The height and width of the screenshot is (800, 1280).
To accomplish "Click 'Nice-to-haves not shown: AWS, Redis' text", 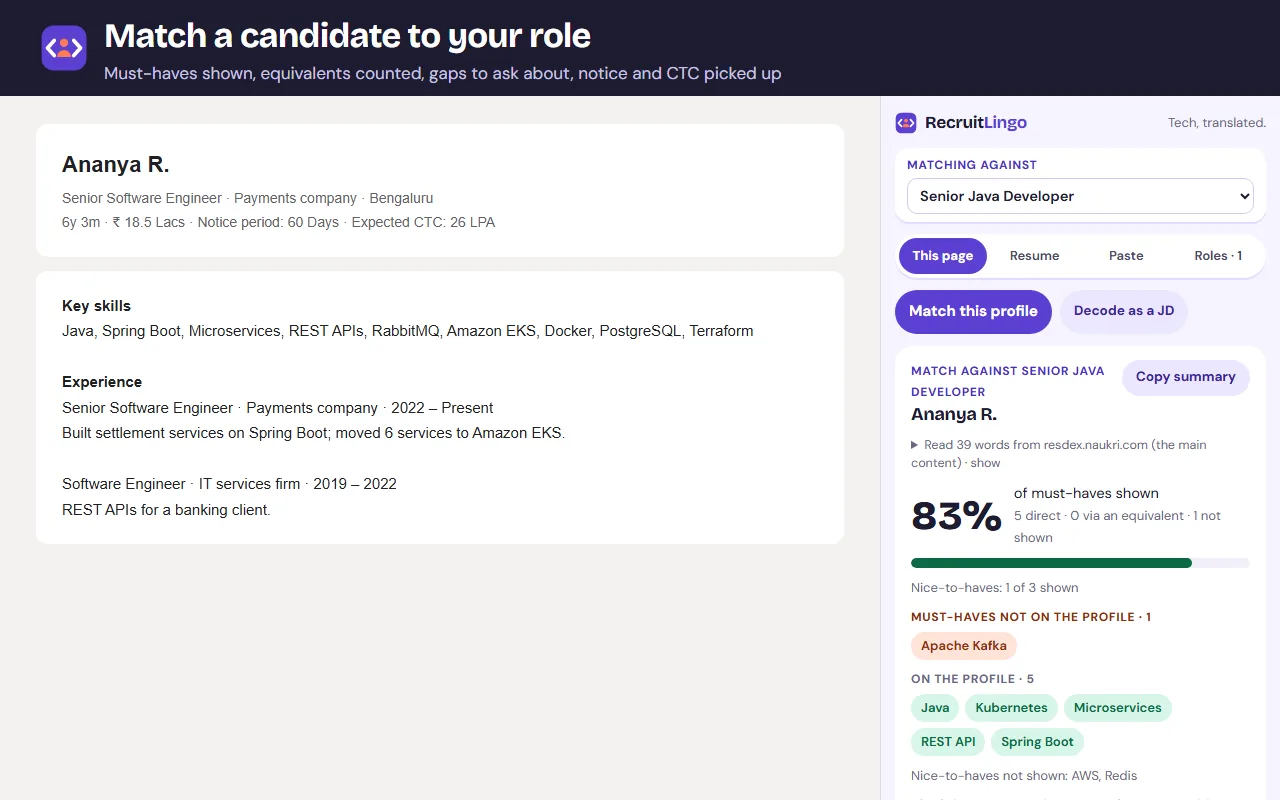I will click(x=1024, y=776).
